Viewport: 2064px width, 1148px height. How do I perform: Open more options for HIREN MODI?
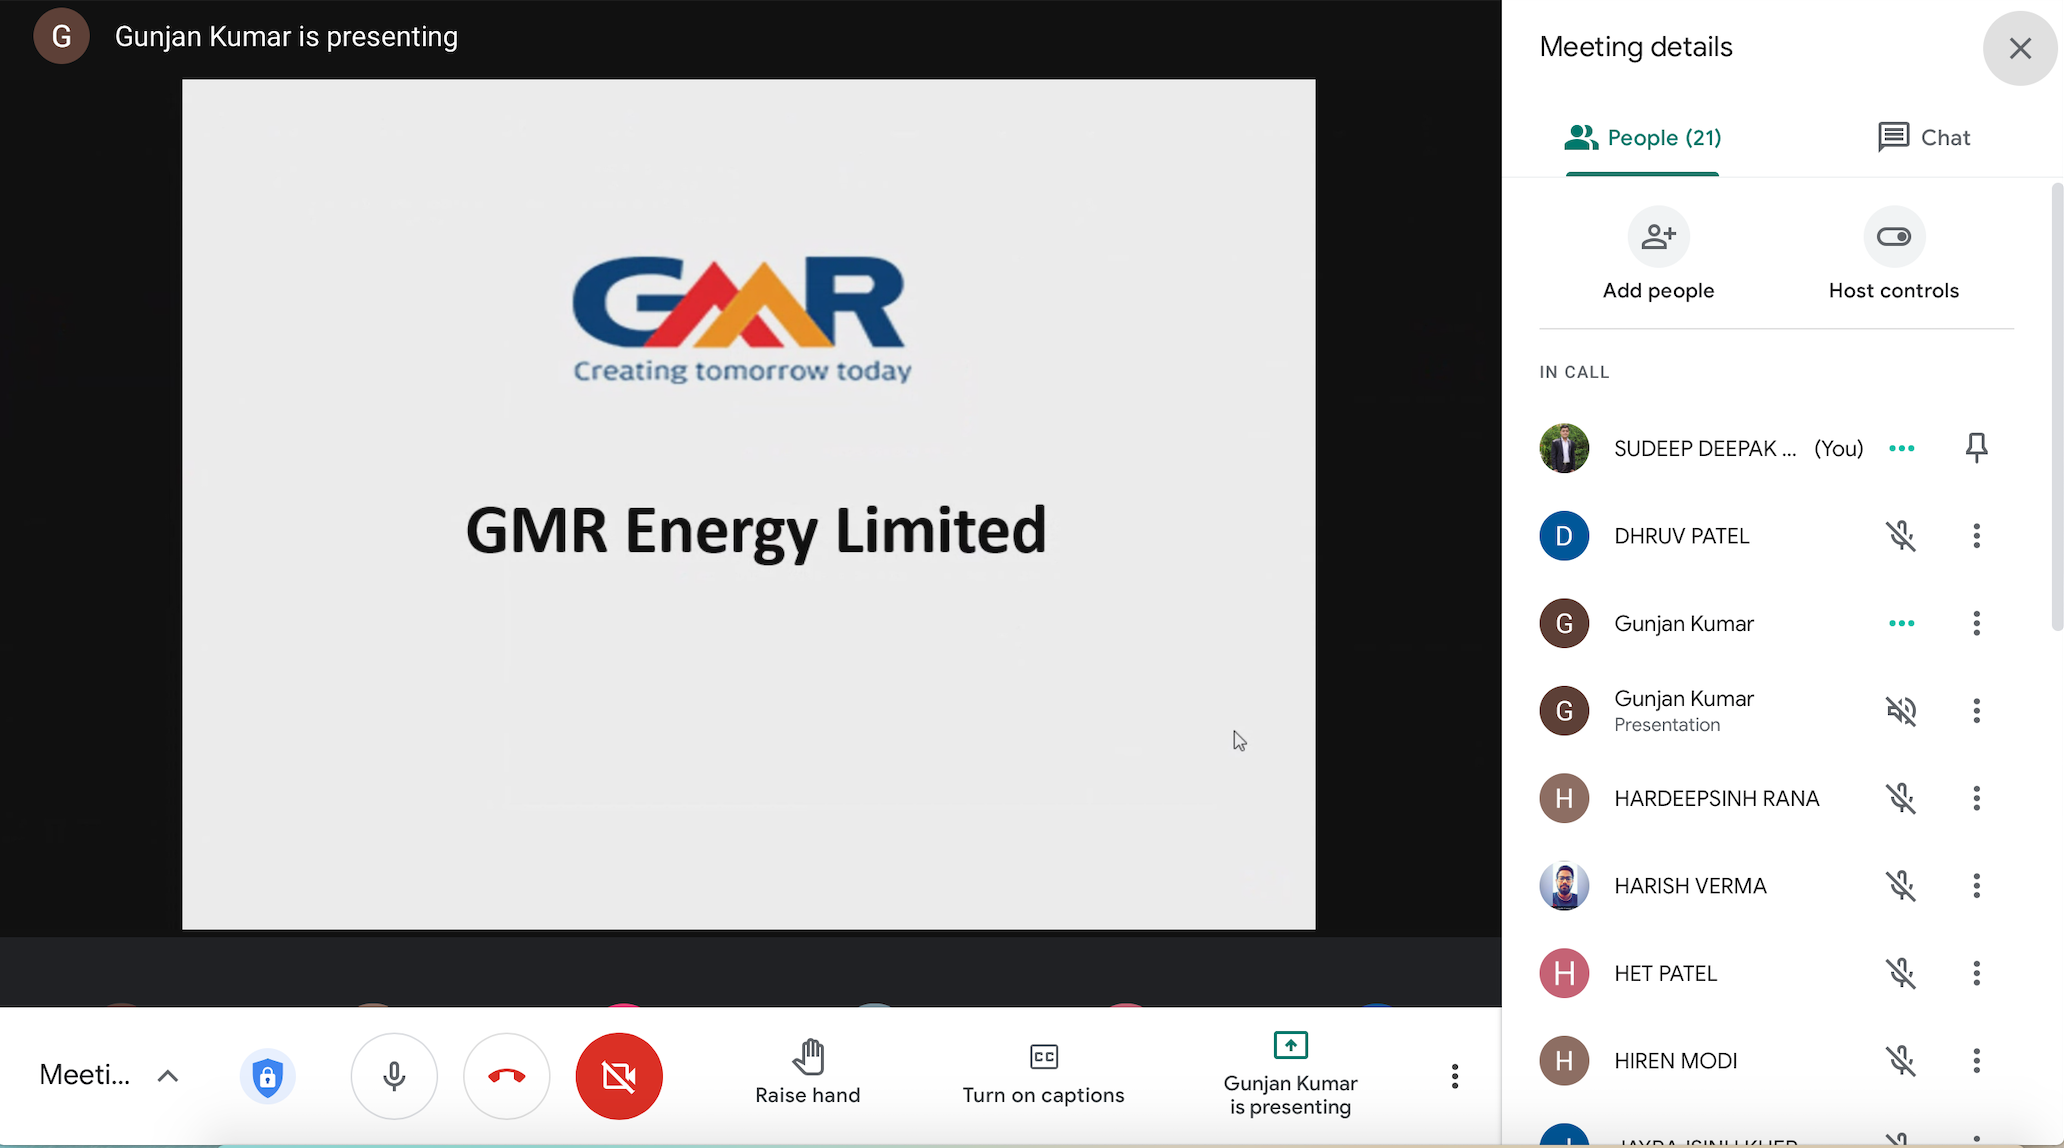[x=1976, y=1061]
